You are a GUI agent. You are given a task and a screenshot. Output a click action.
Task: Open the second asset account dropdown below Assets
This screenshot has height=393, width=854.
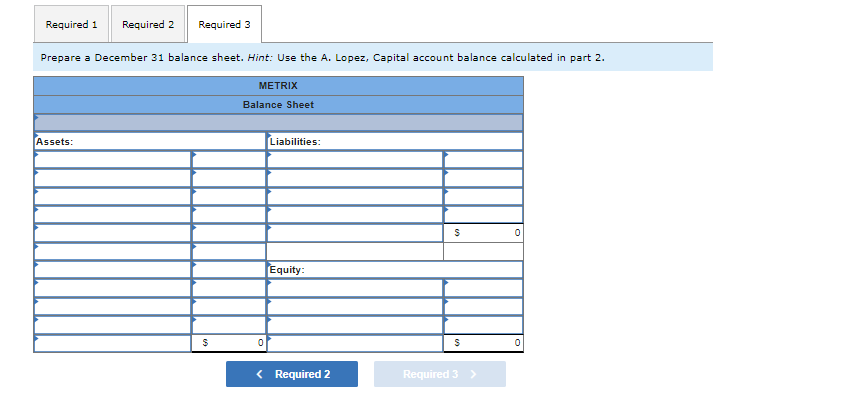(x=113, y=178)
